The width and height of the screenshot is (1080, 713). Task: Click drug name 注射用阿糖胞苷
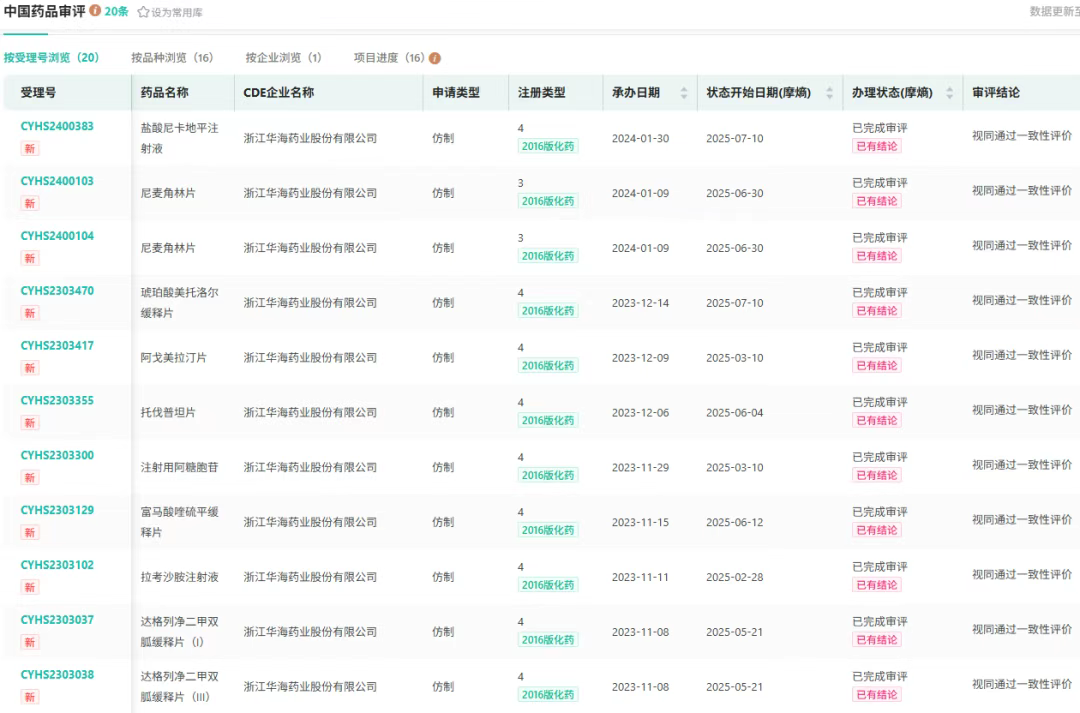[x=179, y=468]
